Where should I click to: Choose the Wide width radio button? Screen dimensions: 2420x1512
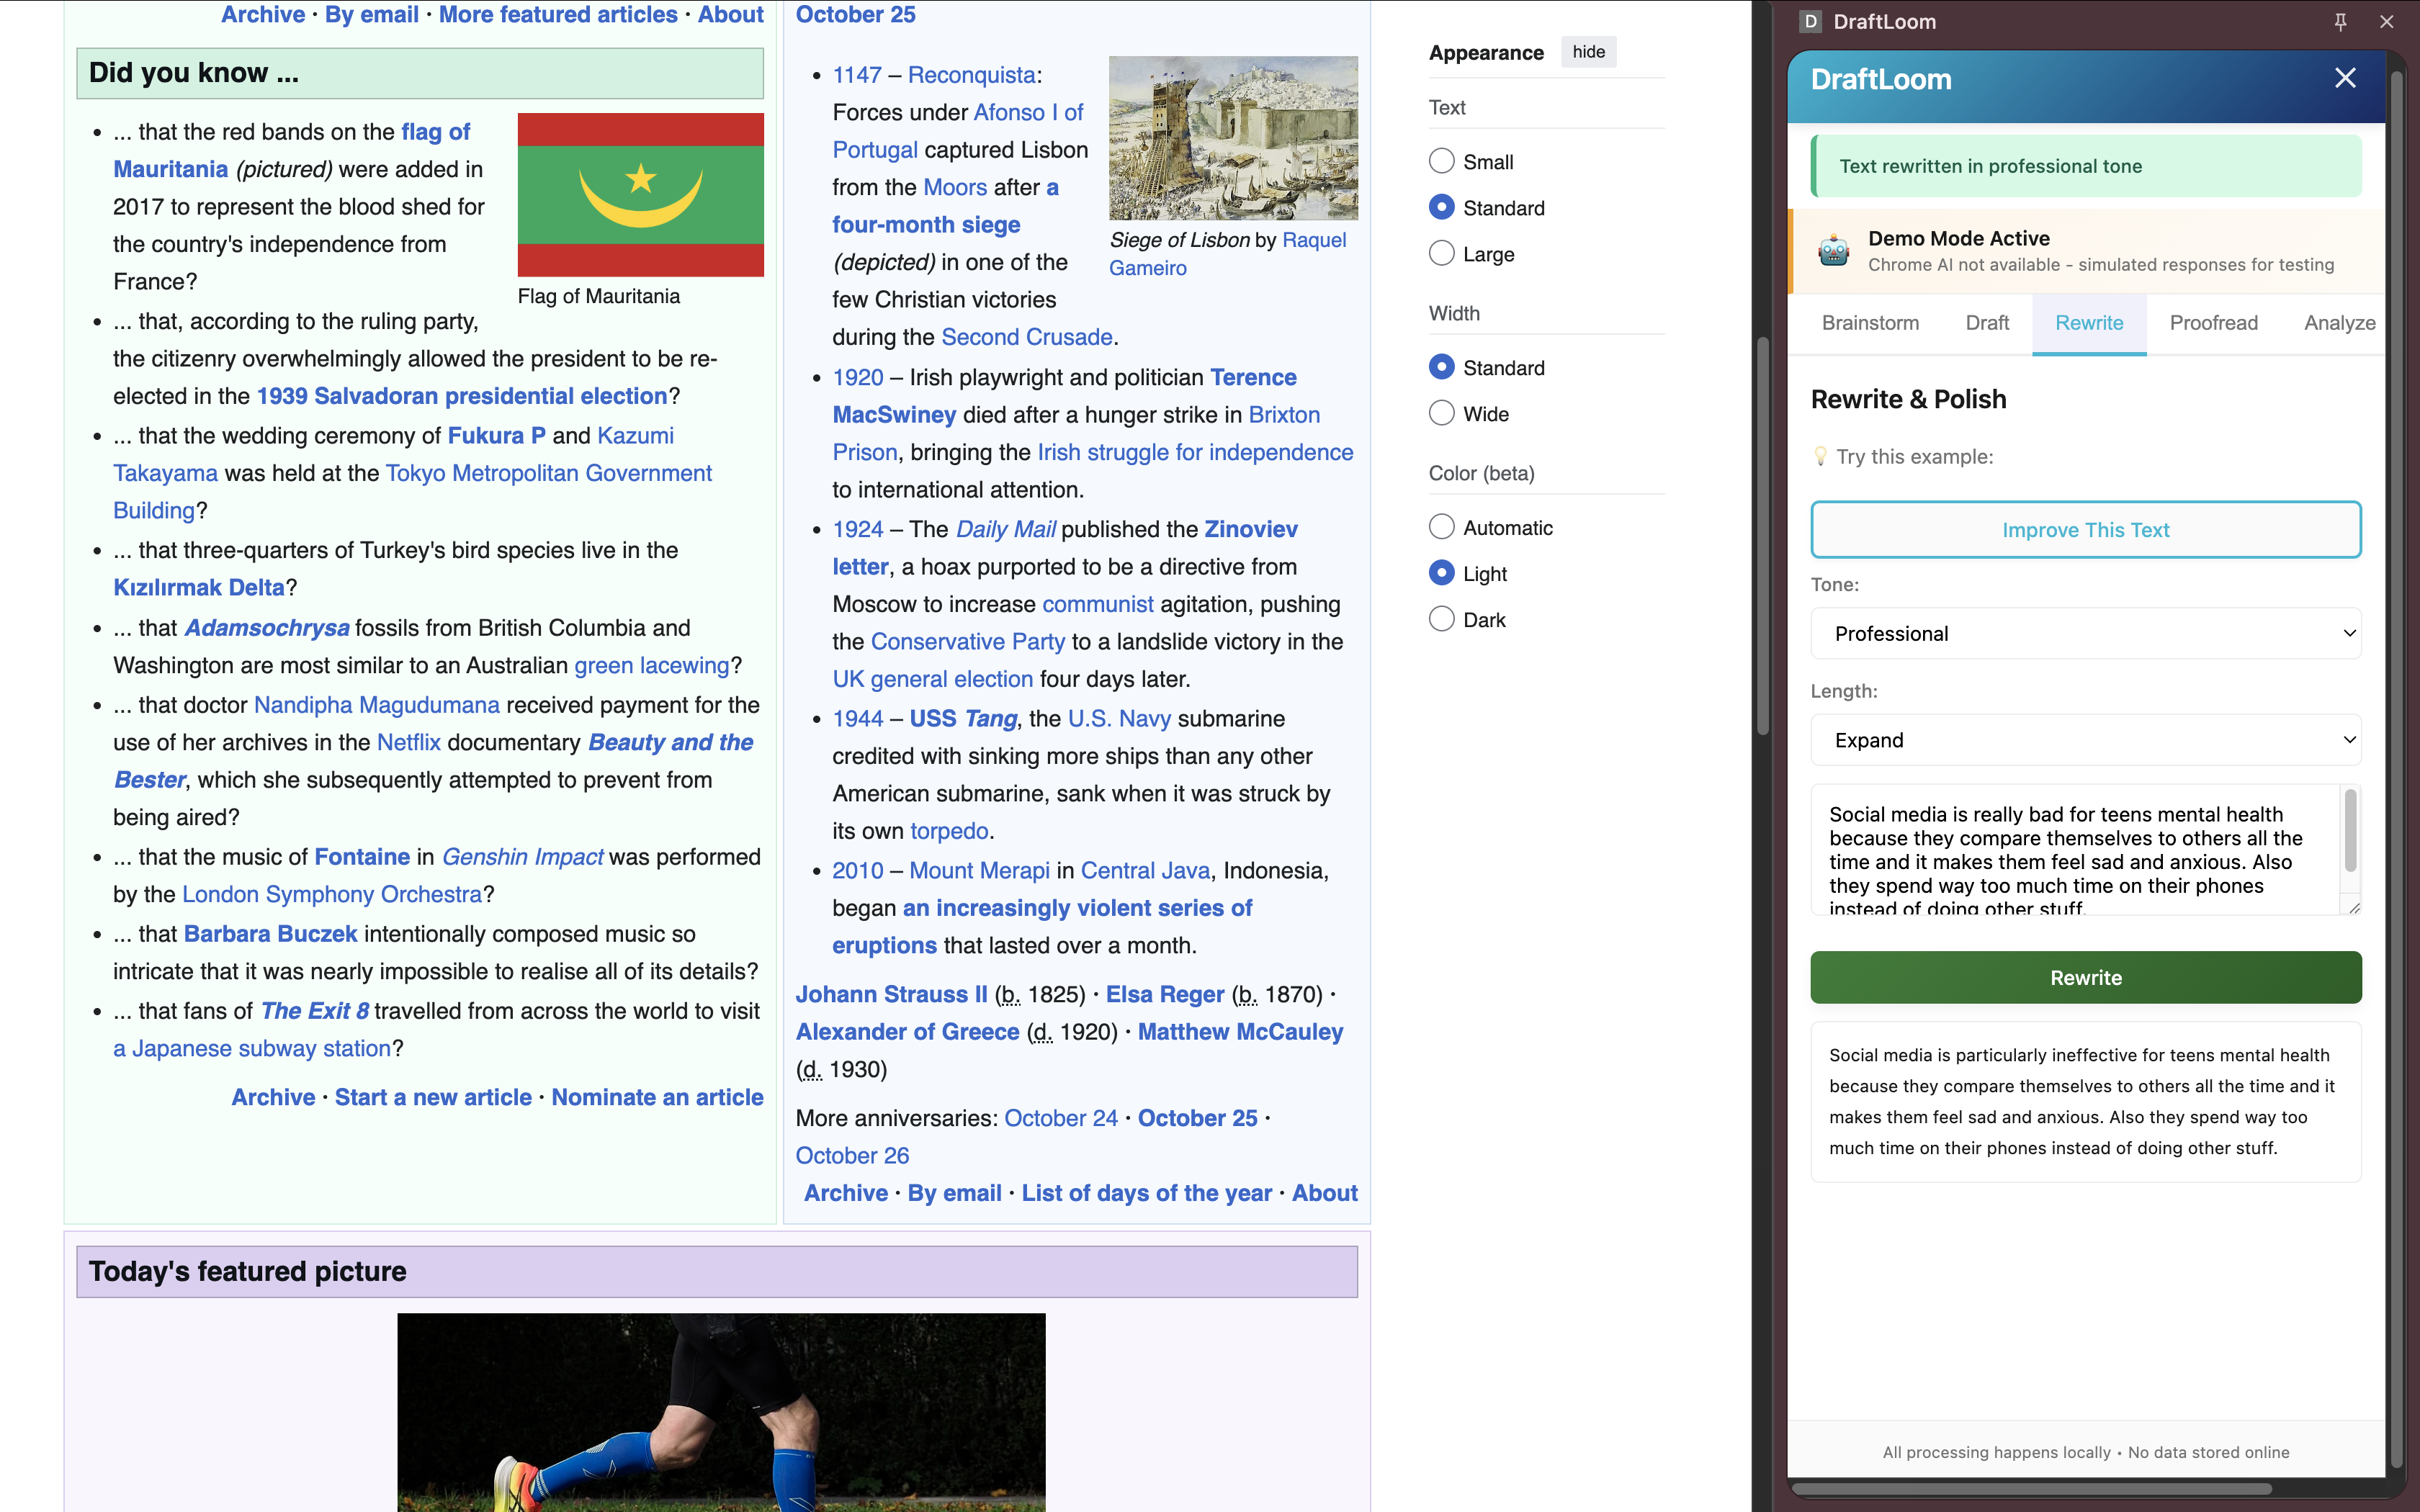[1441, 413]
